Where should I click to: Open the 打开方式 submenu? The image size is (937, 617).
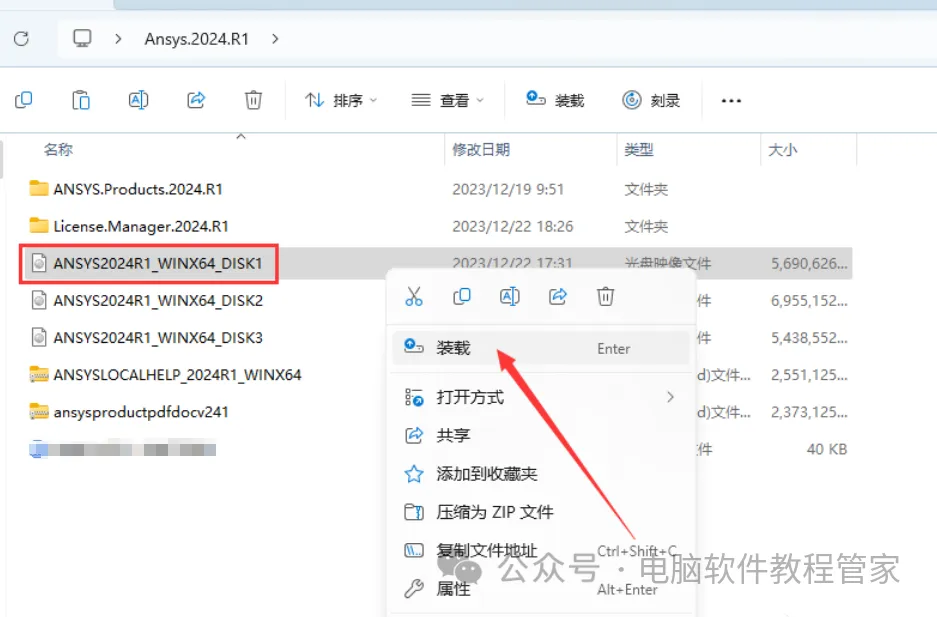(x=541, y=397)
